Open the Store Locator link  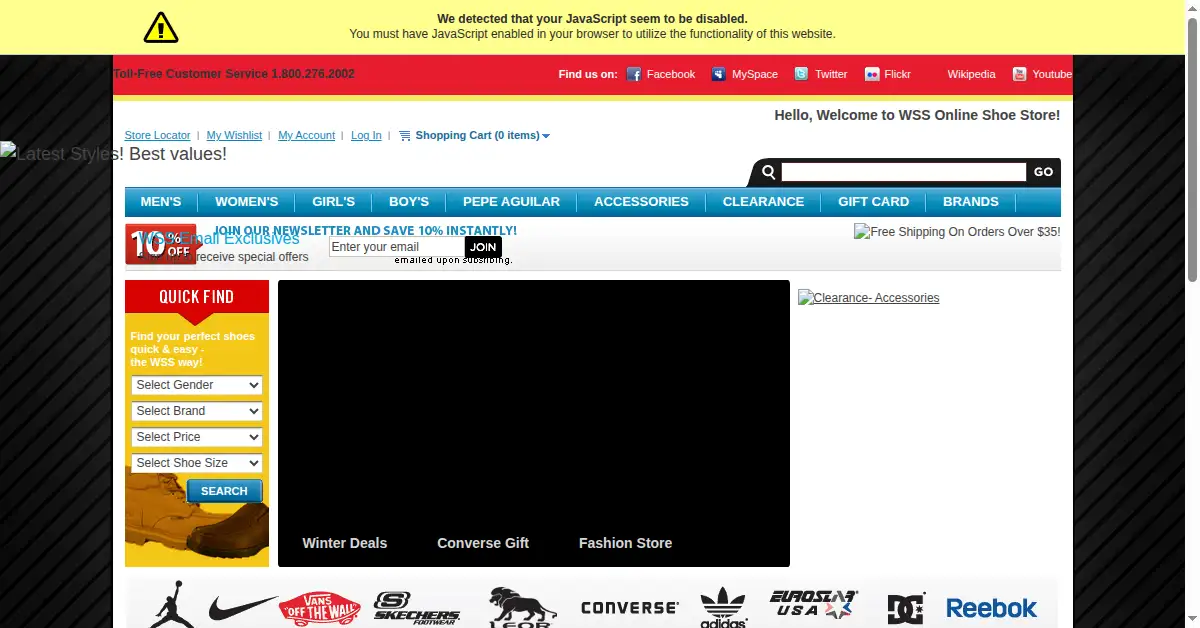[157, 135]
